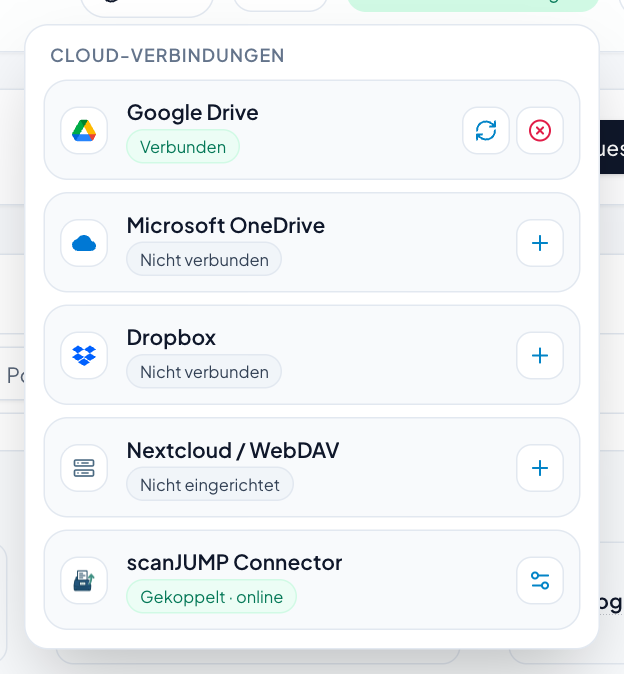Click the Nextcloud server icon
The height and width of the screenshot is (674, 624).
pyautogui.click(x=84, y=468)
